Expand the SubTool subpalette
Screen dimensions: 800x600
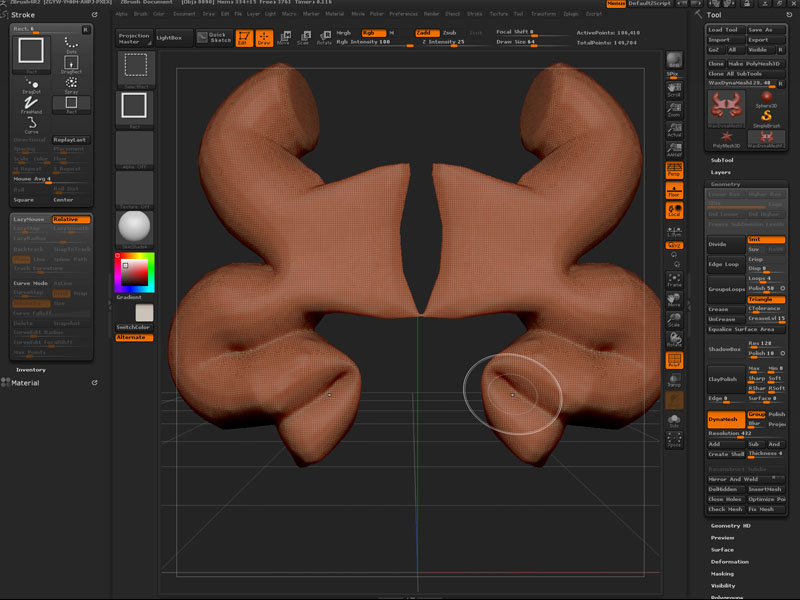point(722,160)
